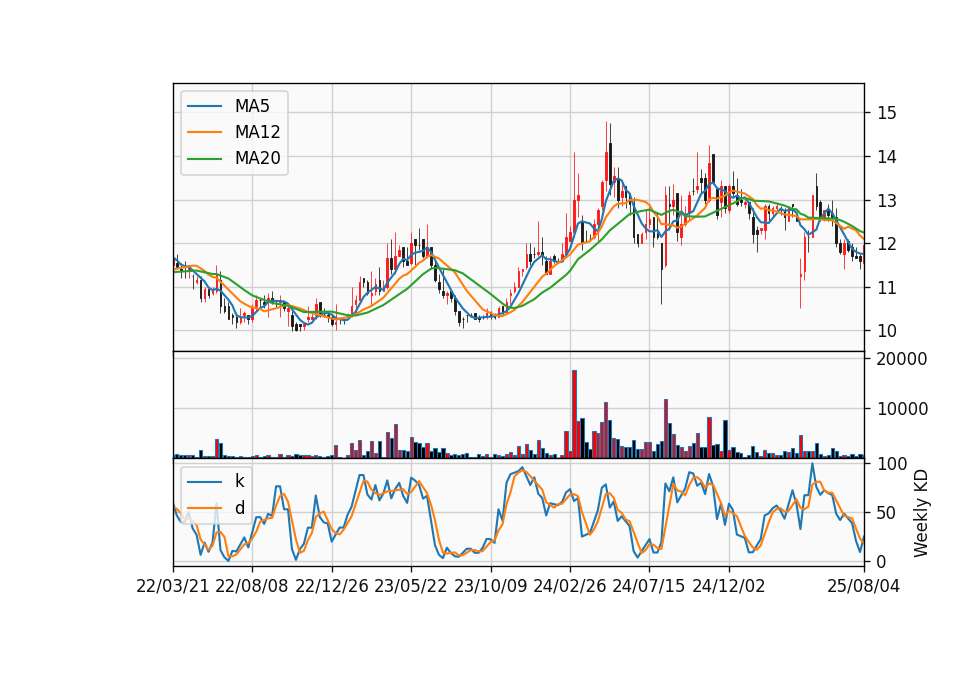The width and height of the screenshot is (960, 690).
Task: Click the 23/05/22 date label
Action: point(411,586)
